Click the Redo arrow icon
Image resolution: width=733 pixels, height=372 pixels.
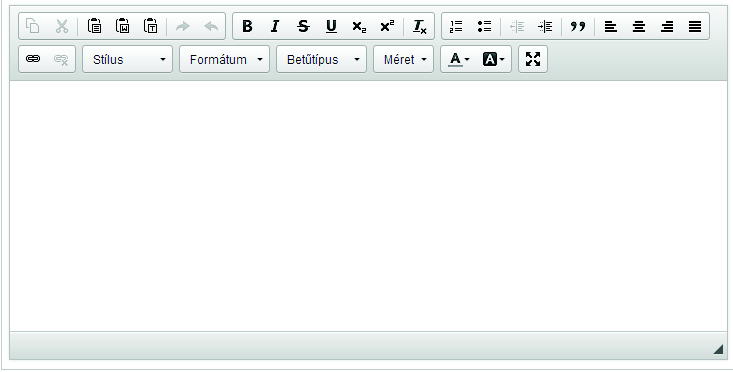pyautogui.click(x=183, y=26)
